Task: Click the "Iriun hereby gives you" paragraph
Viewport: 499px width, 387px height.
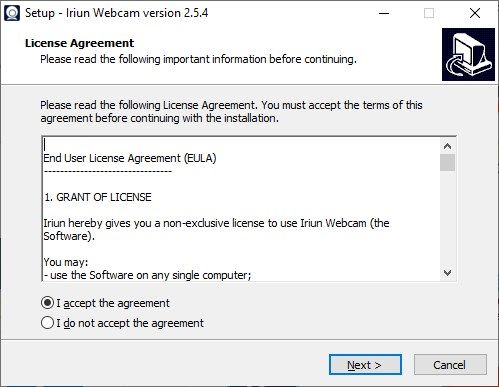Action: coord(216,229)
